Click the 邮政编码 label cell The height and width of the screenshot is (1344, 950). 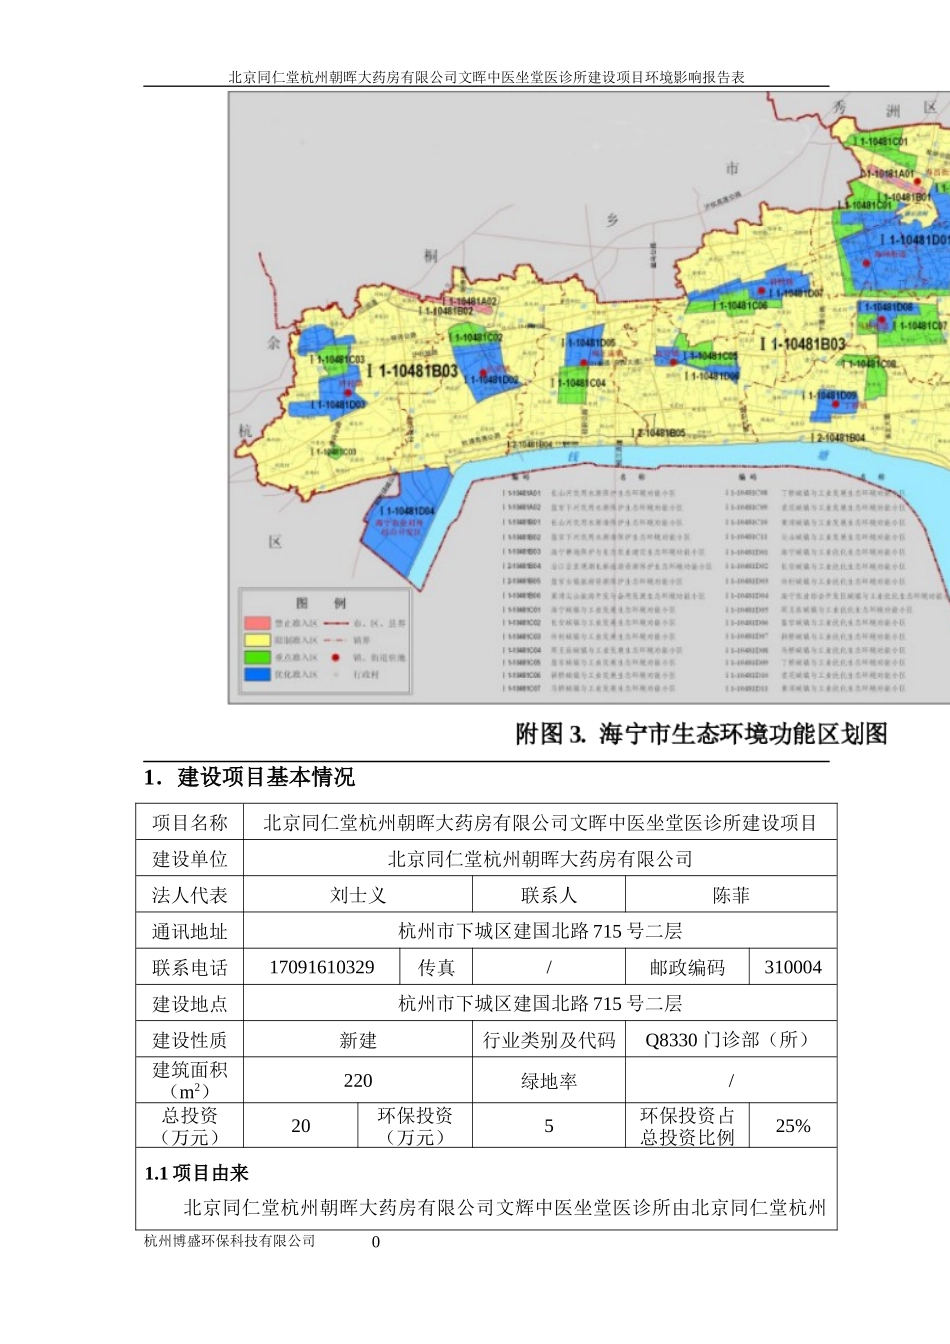pyautogui.click(x=687, y=967)
